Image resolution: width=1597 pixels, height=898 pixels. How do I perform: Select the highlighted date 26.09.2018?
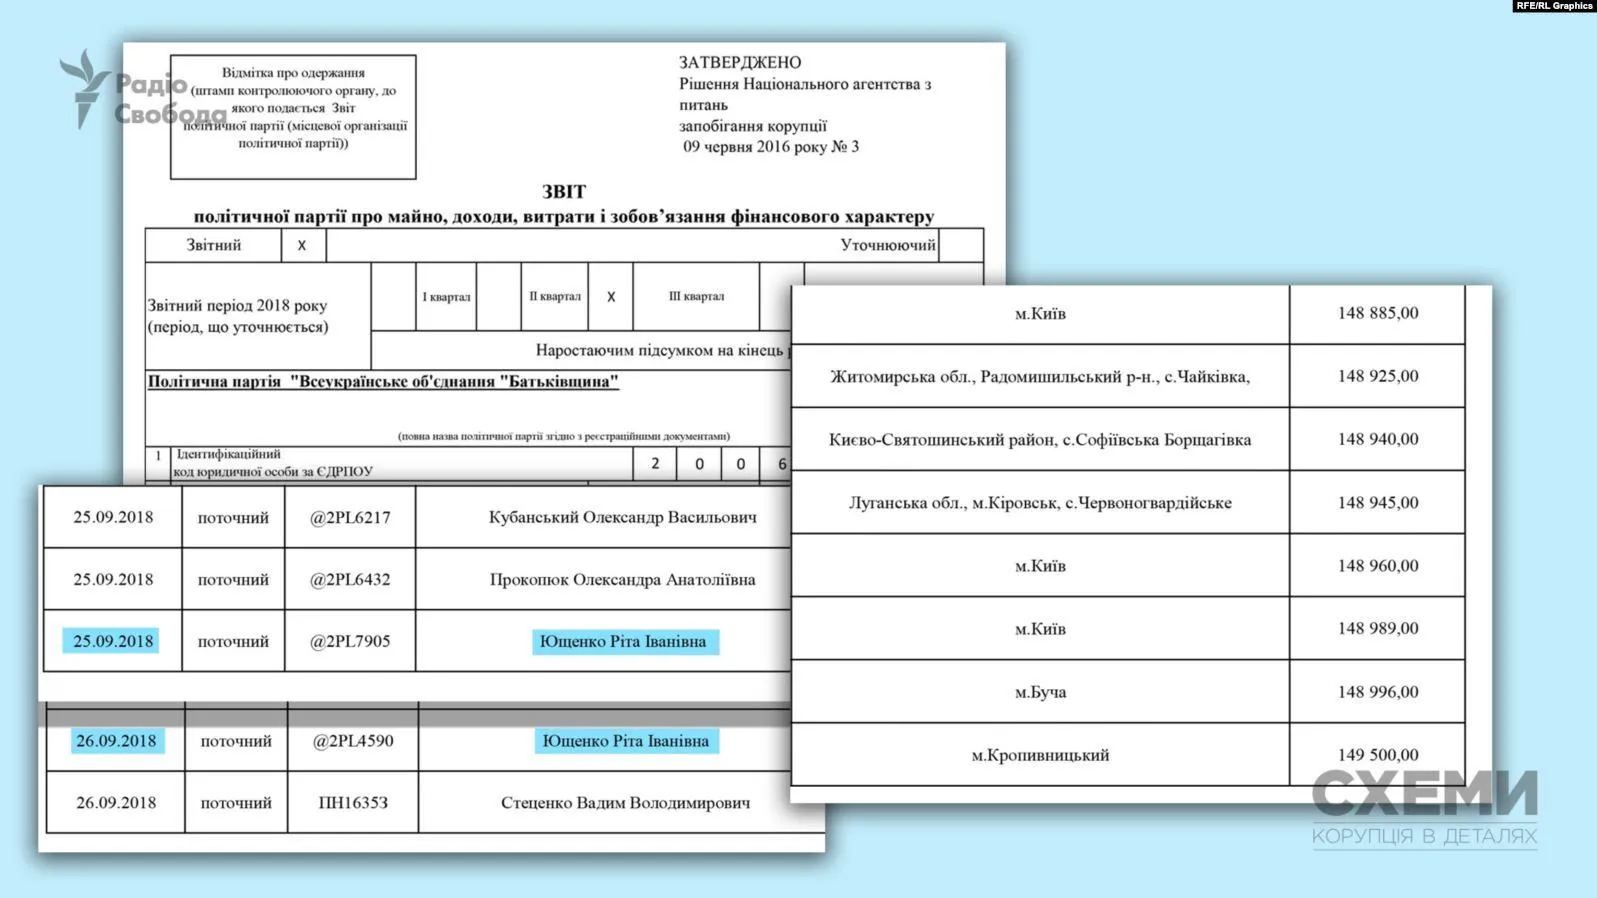[x=116, y=741]
